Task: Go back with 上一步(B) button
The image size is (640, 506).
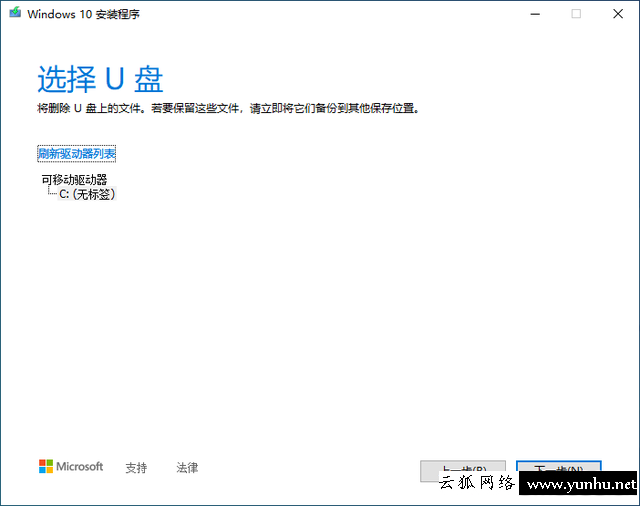Action: [463, 469]
